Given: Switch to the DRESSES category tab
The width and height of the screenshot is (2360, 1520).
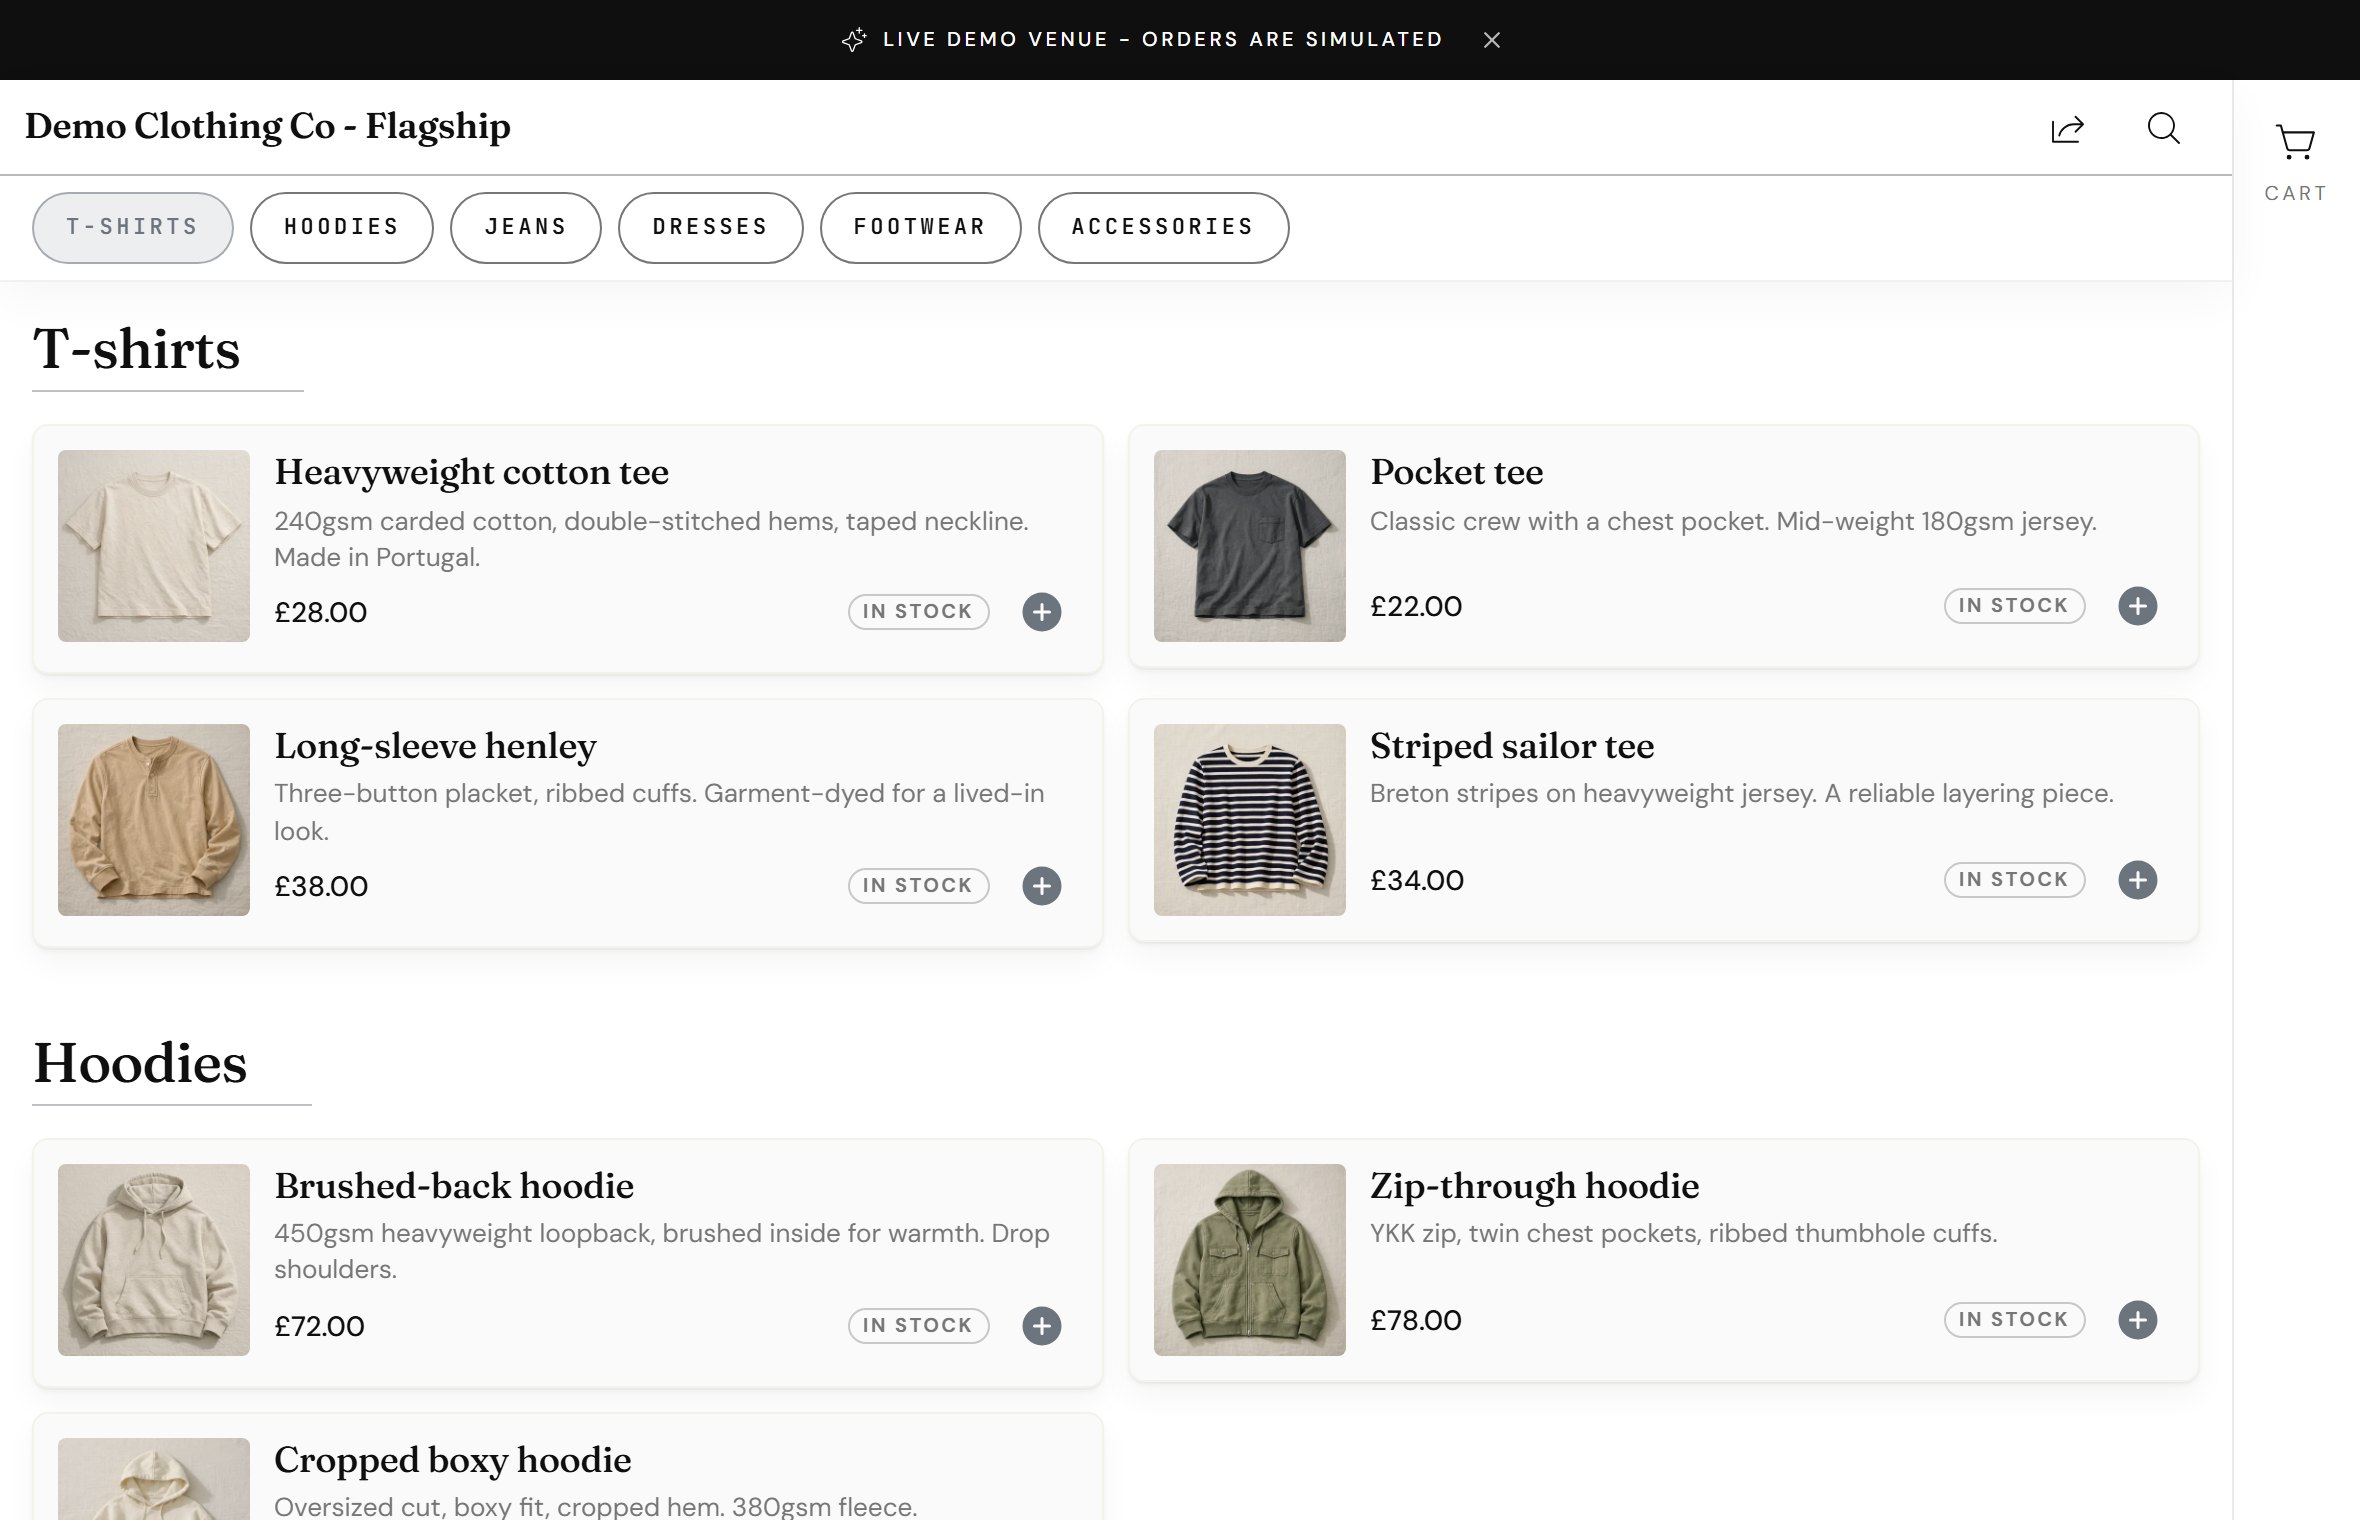Looking at the screenshot, I should click(x=710, y=227).
